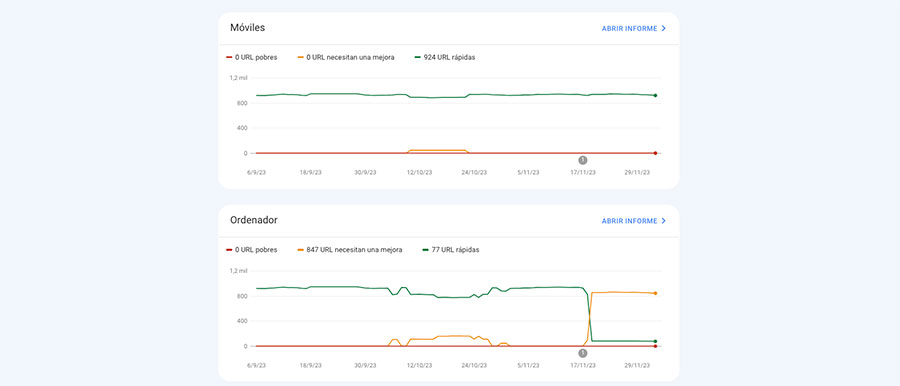Viewport: 900px width, 386px height.
Task: Click the 29/11/23 date label in Móviles chart
Action: coord(638,172)
